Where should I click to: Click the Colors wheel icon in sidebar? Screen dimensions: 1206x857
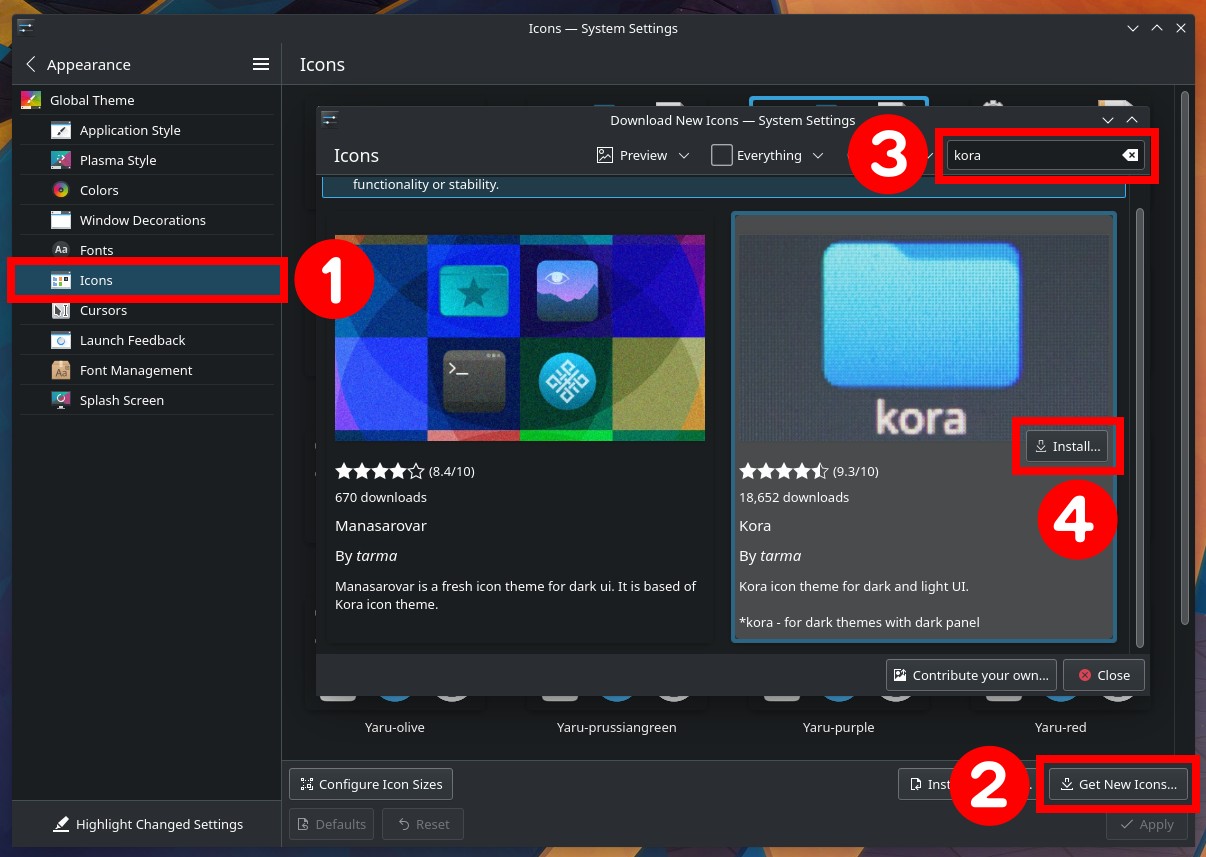(61, 190)
